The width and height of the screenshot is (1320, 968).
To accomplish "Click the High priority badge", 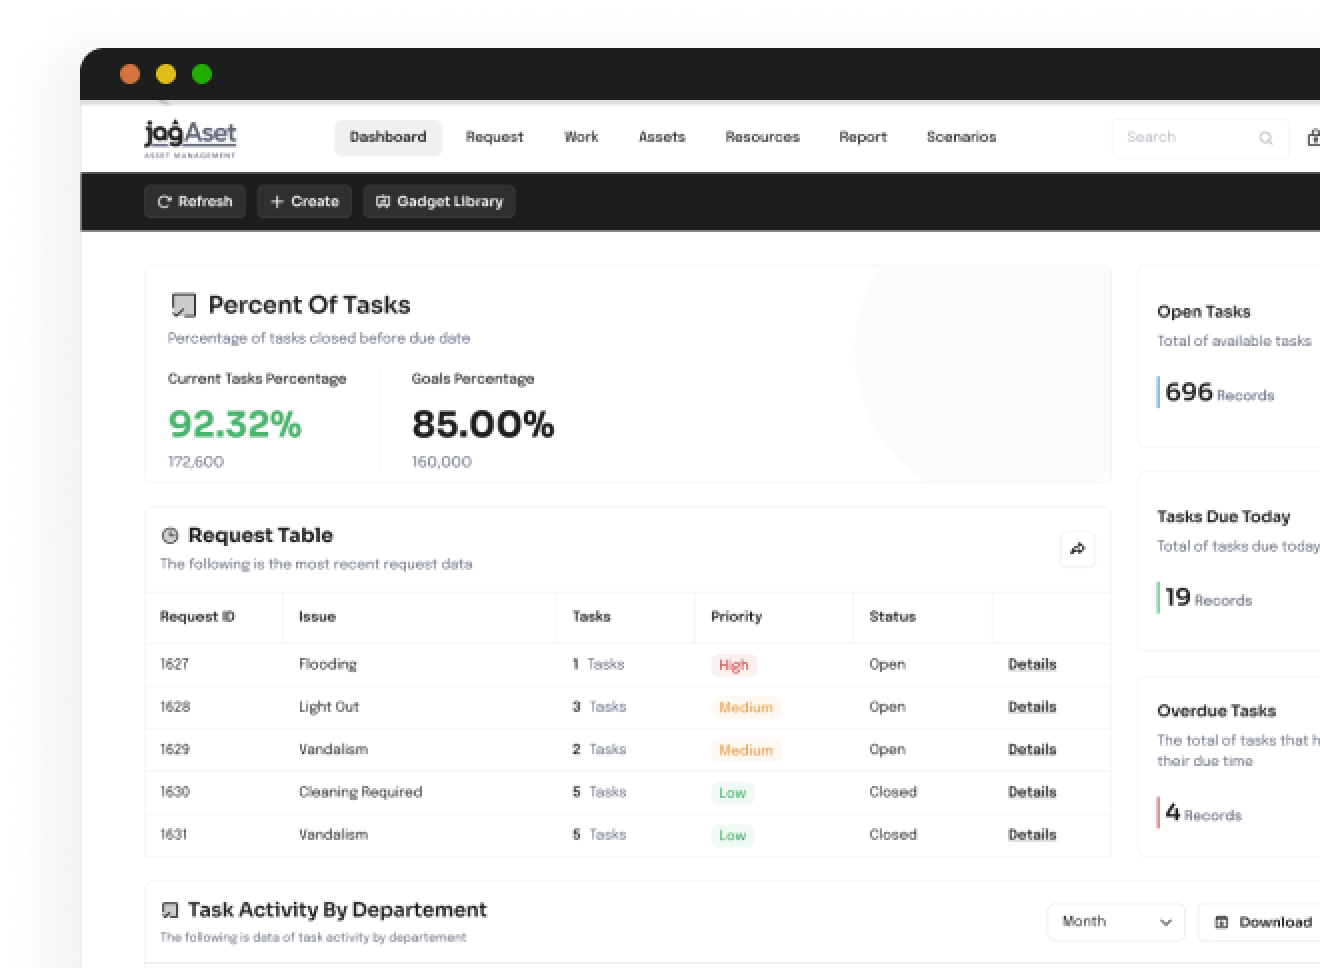I will point(734,665).
